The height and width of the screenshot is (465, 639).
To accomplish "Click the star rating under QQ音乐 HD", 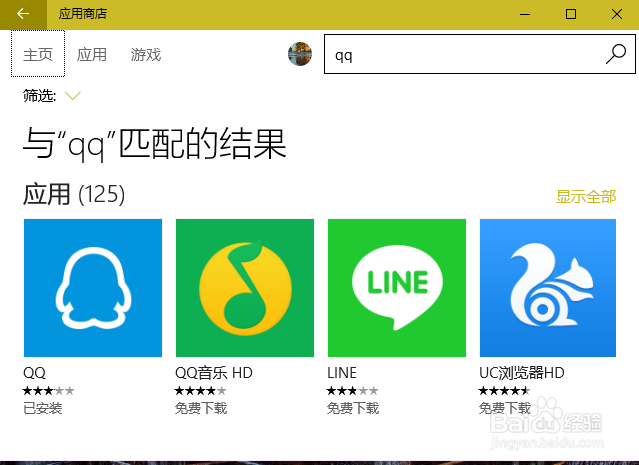I will [x=201, y=391].
